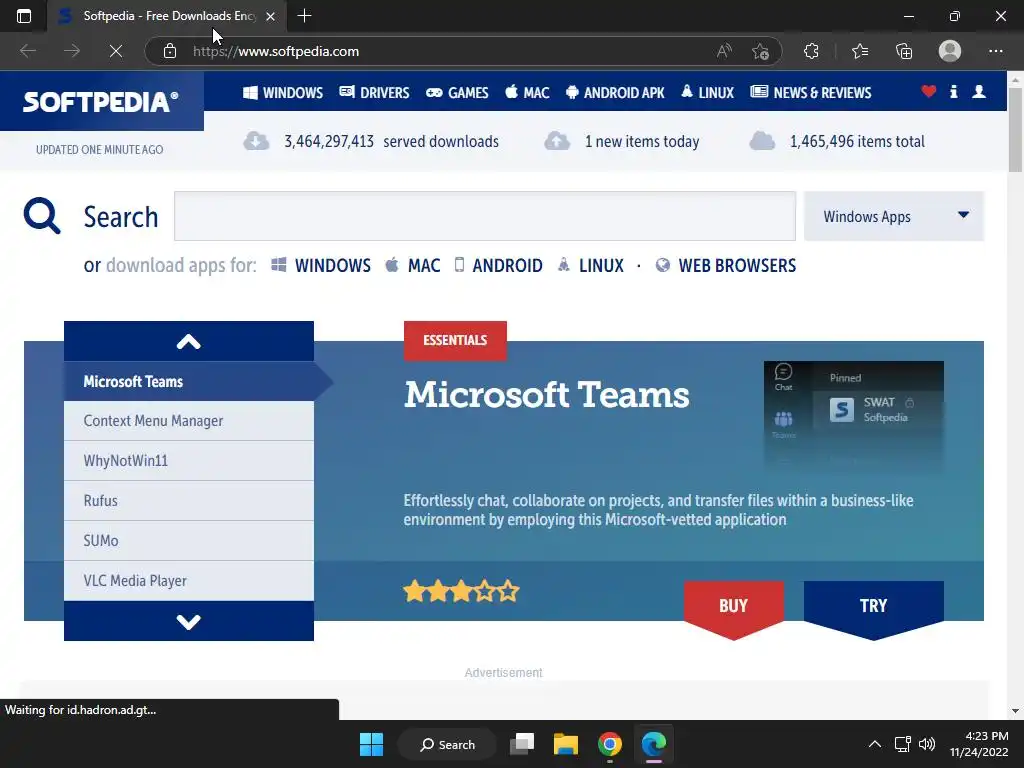Click the red BUY button
Image resolution: width=1024 pixels, height=768 pixels.
(733, 605)
